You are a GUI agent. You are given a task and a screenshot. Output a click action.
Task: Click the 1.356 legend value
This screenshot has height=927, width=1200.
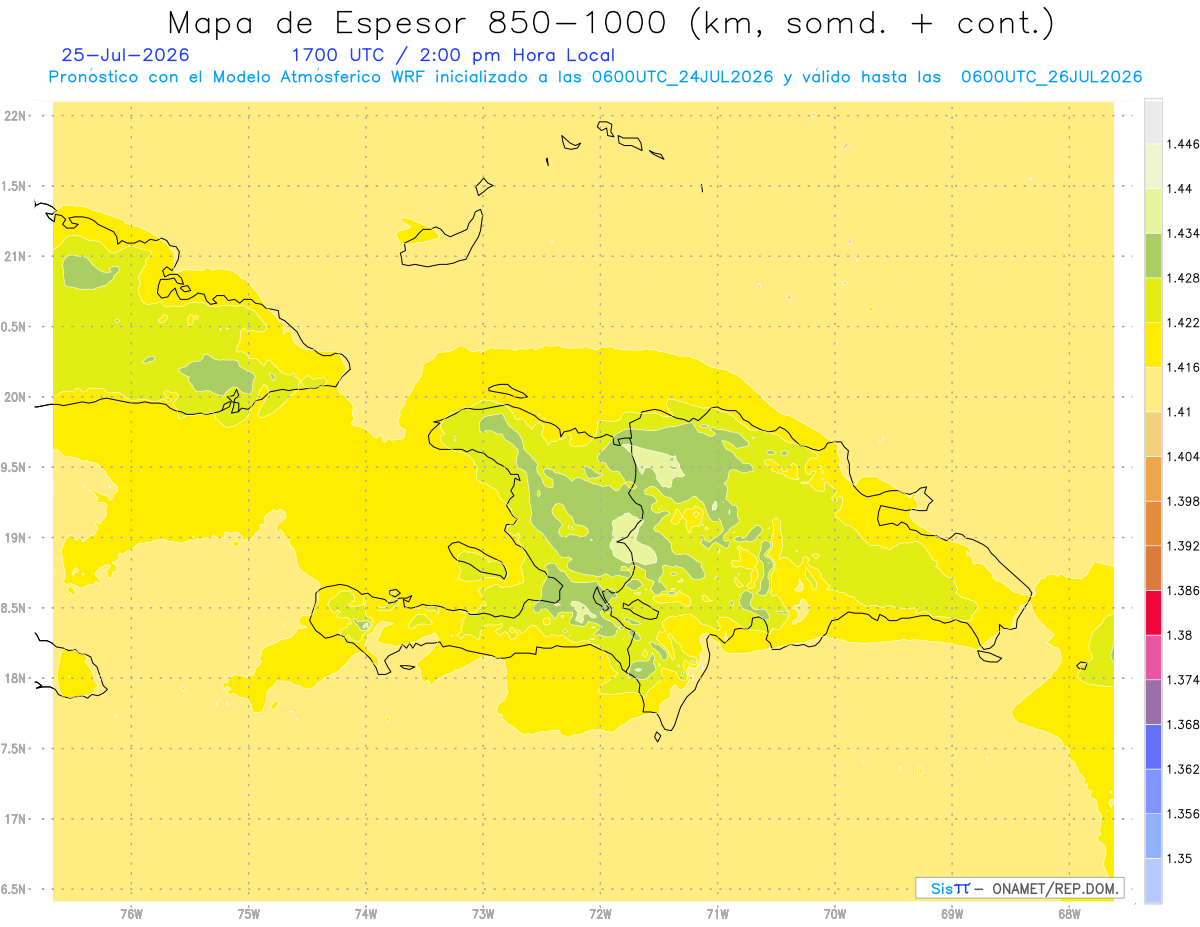pos(1183,814)
